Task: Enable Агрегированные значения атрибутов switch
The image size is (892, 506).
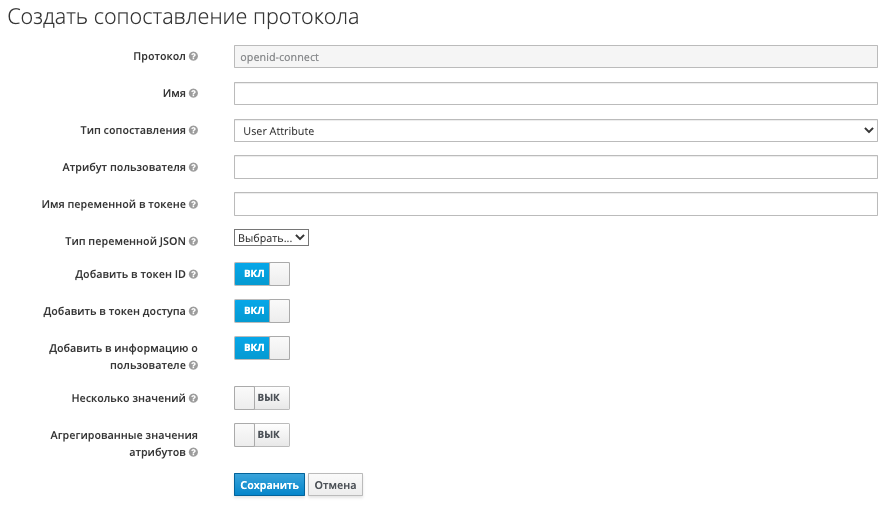Action: tap(261, 435)
